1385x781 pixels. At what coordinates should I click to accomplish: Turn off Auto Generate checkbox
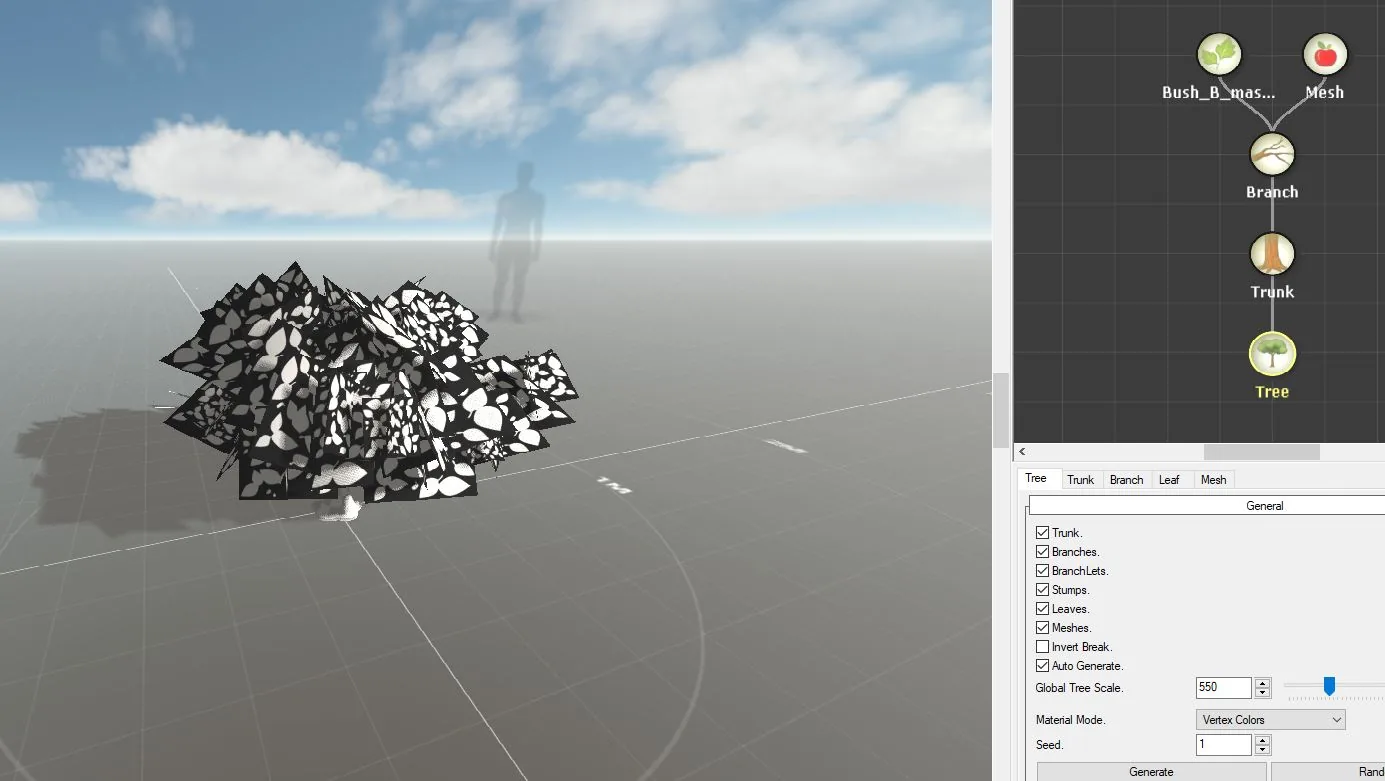(x=1043, y=666)
